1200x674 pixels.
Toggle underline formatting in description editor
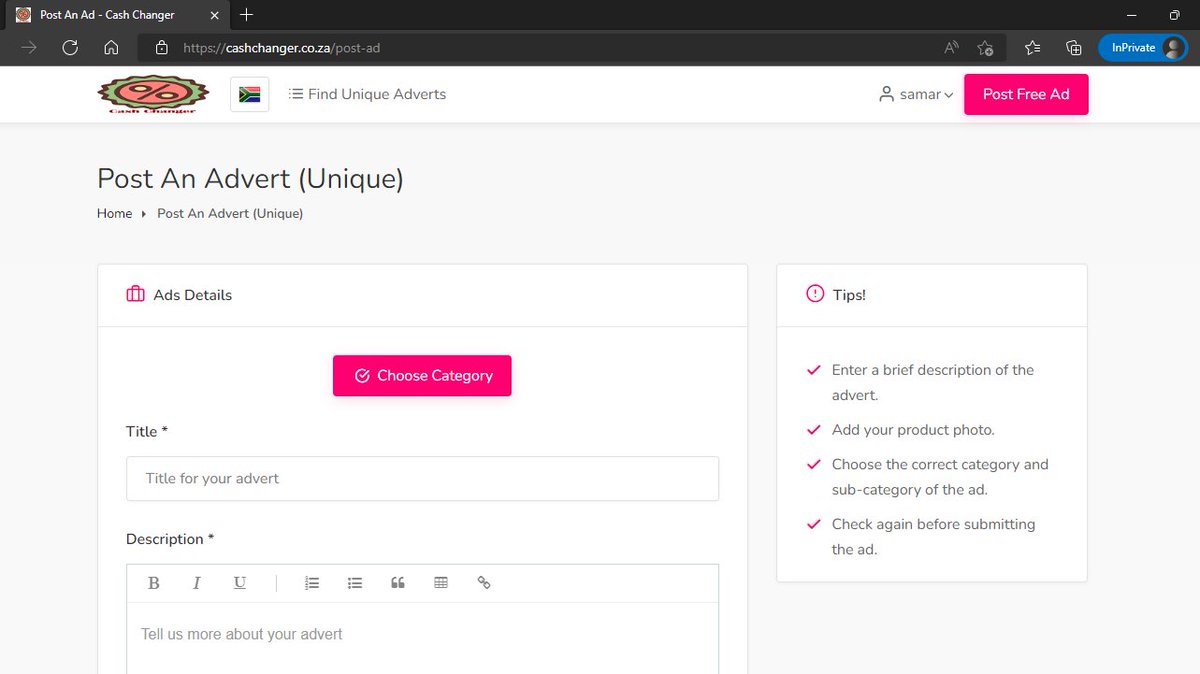tap(240, 583)
